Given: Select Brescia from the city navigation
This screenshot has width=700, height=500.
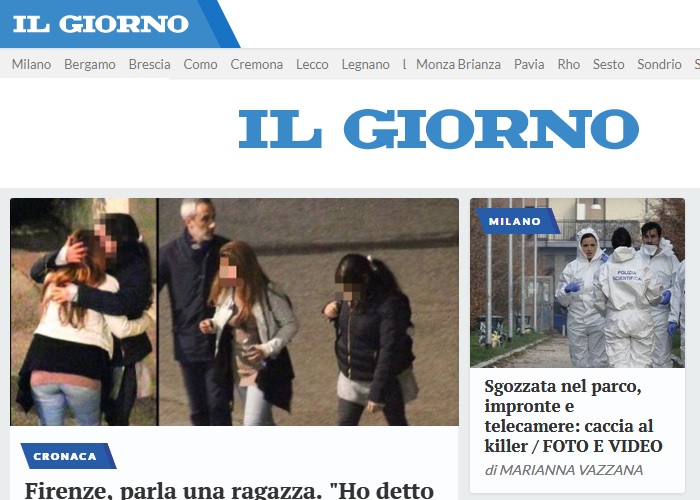Looking at the screenshot, I should (x=150, y=64).
